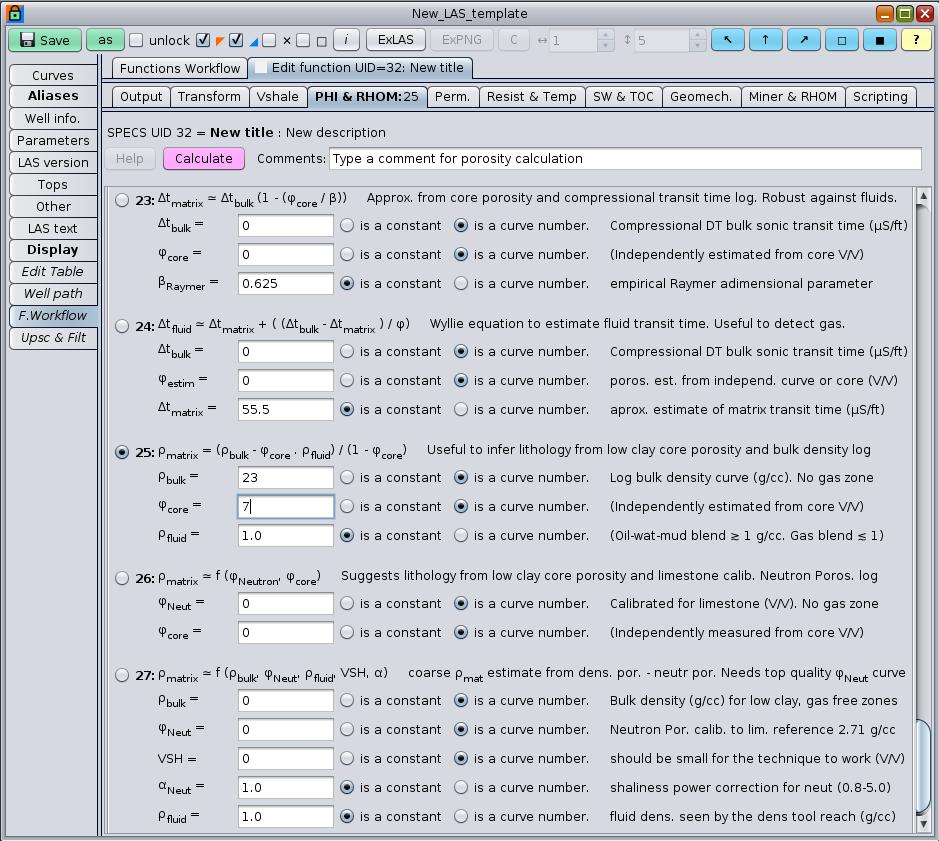Click the βRaymer field showing 0.625
Image resolution: width=939 pixels, height=841 pixels.
[x=286, y=283]
